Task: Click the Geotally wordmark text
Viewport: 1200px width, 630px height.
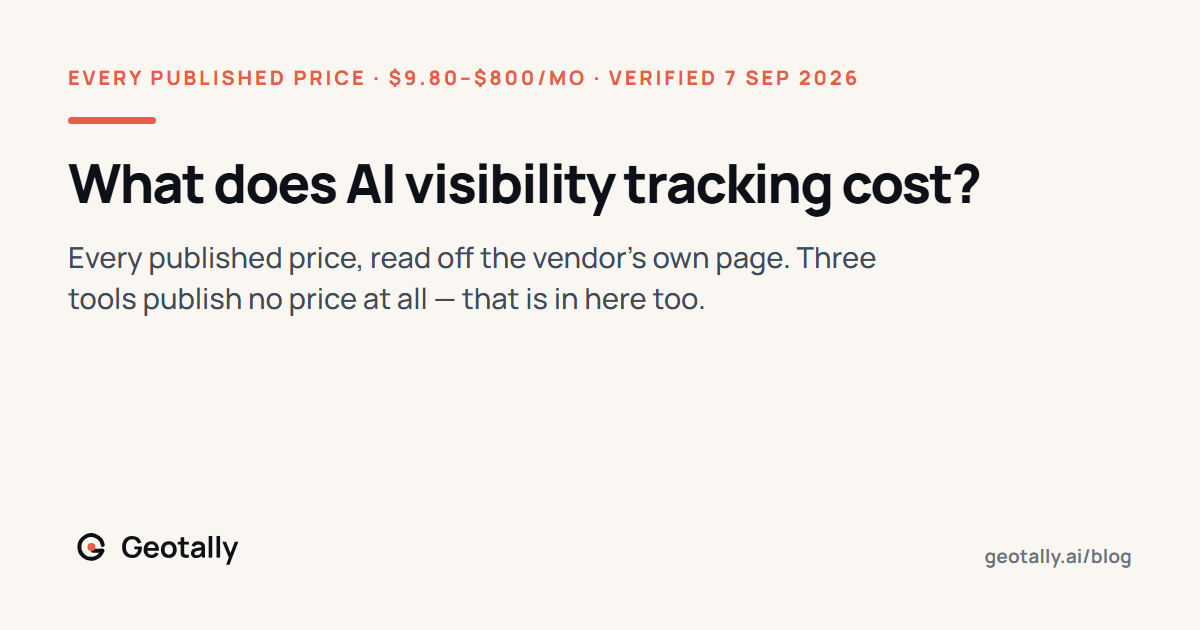Action: click(179, 548)
